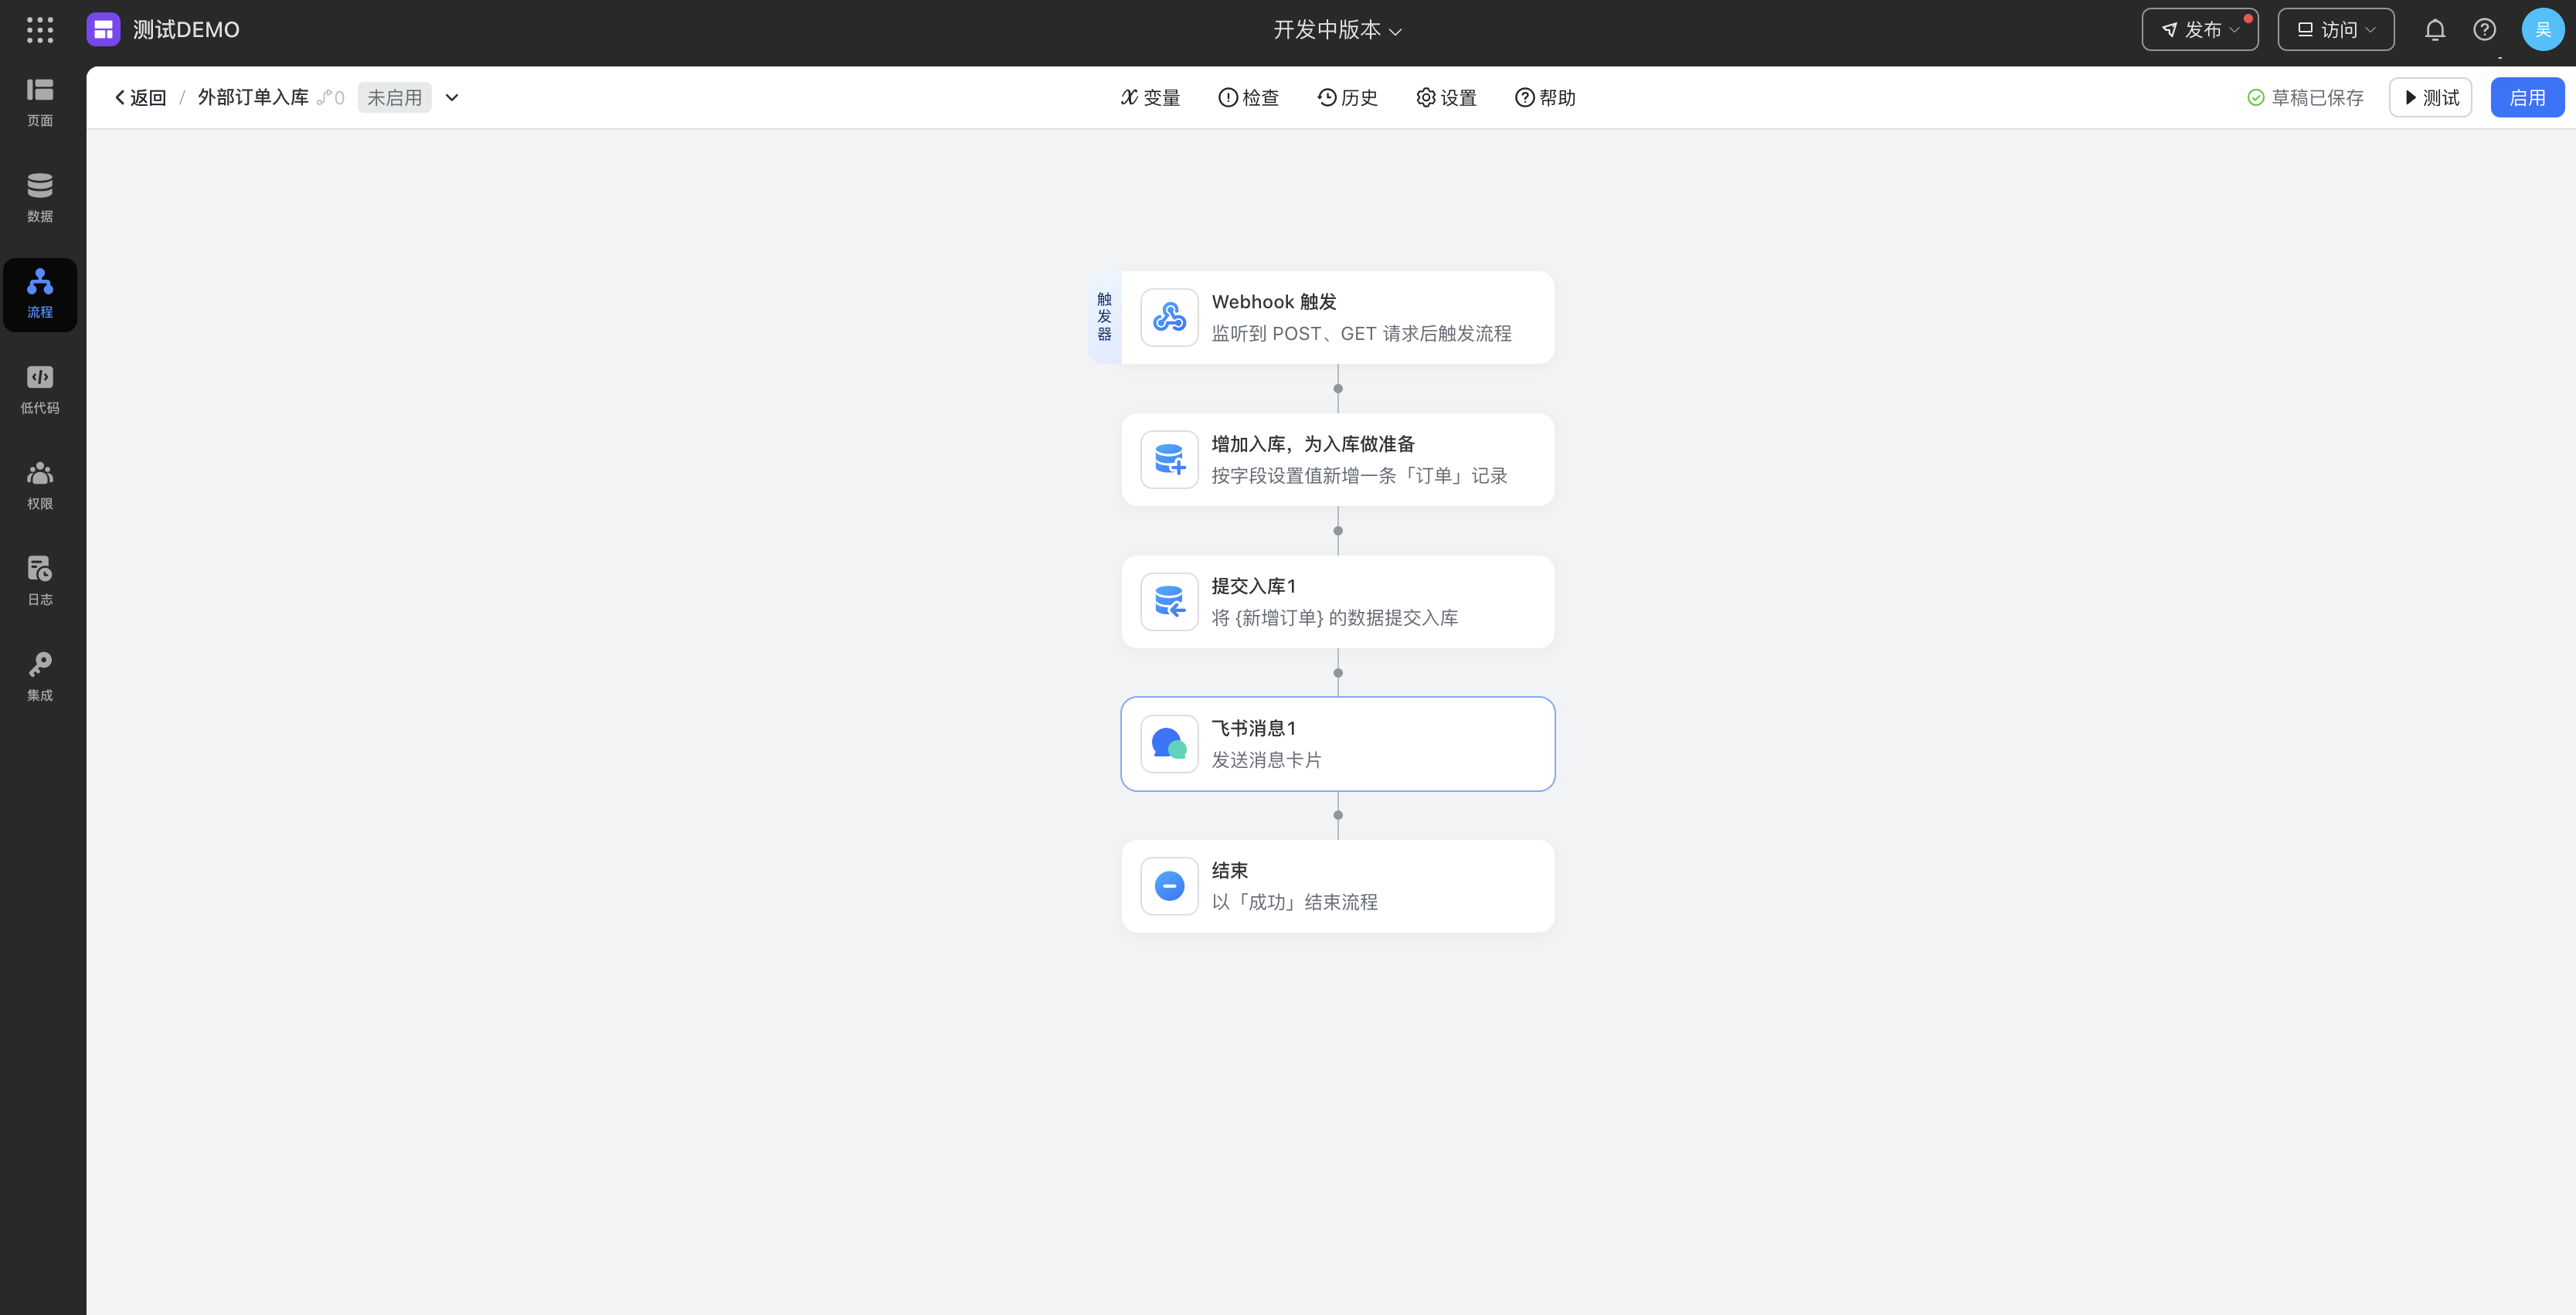
Task: Click the text 监听到 POST、GET 请求后触发流程
Action: coord(1361,334)
